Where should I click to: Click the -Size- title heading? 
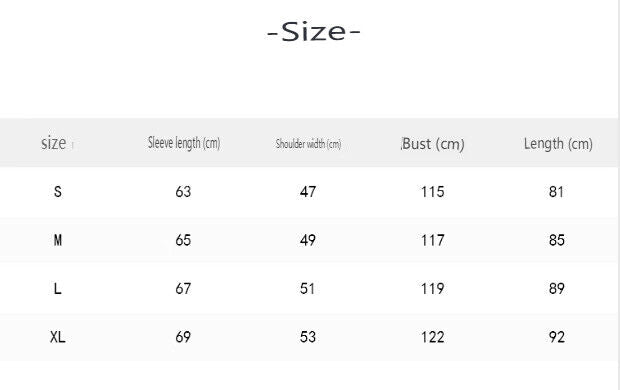313,32
